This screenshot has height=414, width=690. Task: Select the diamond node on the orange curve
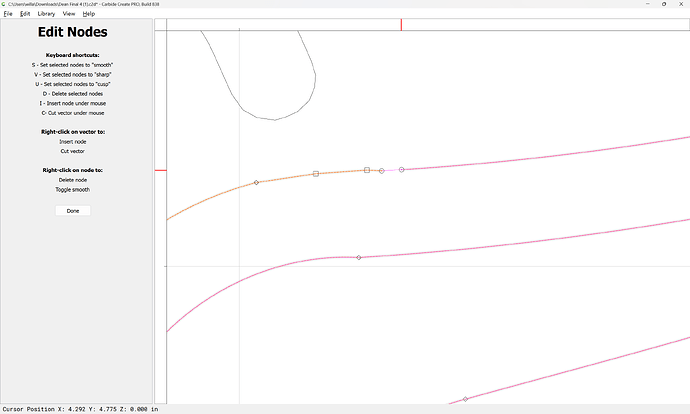tap(256, 182)
